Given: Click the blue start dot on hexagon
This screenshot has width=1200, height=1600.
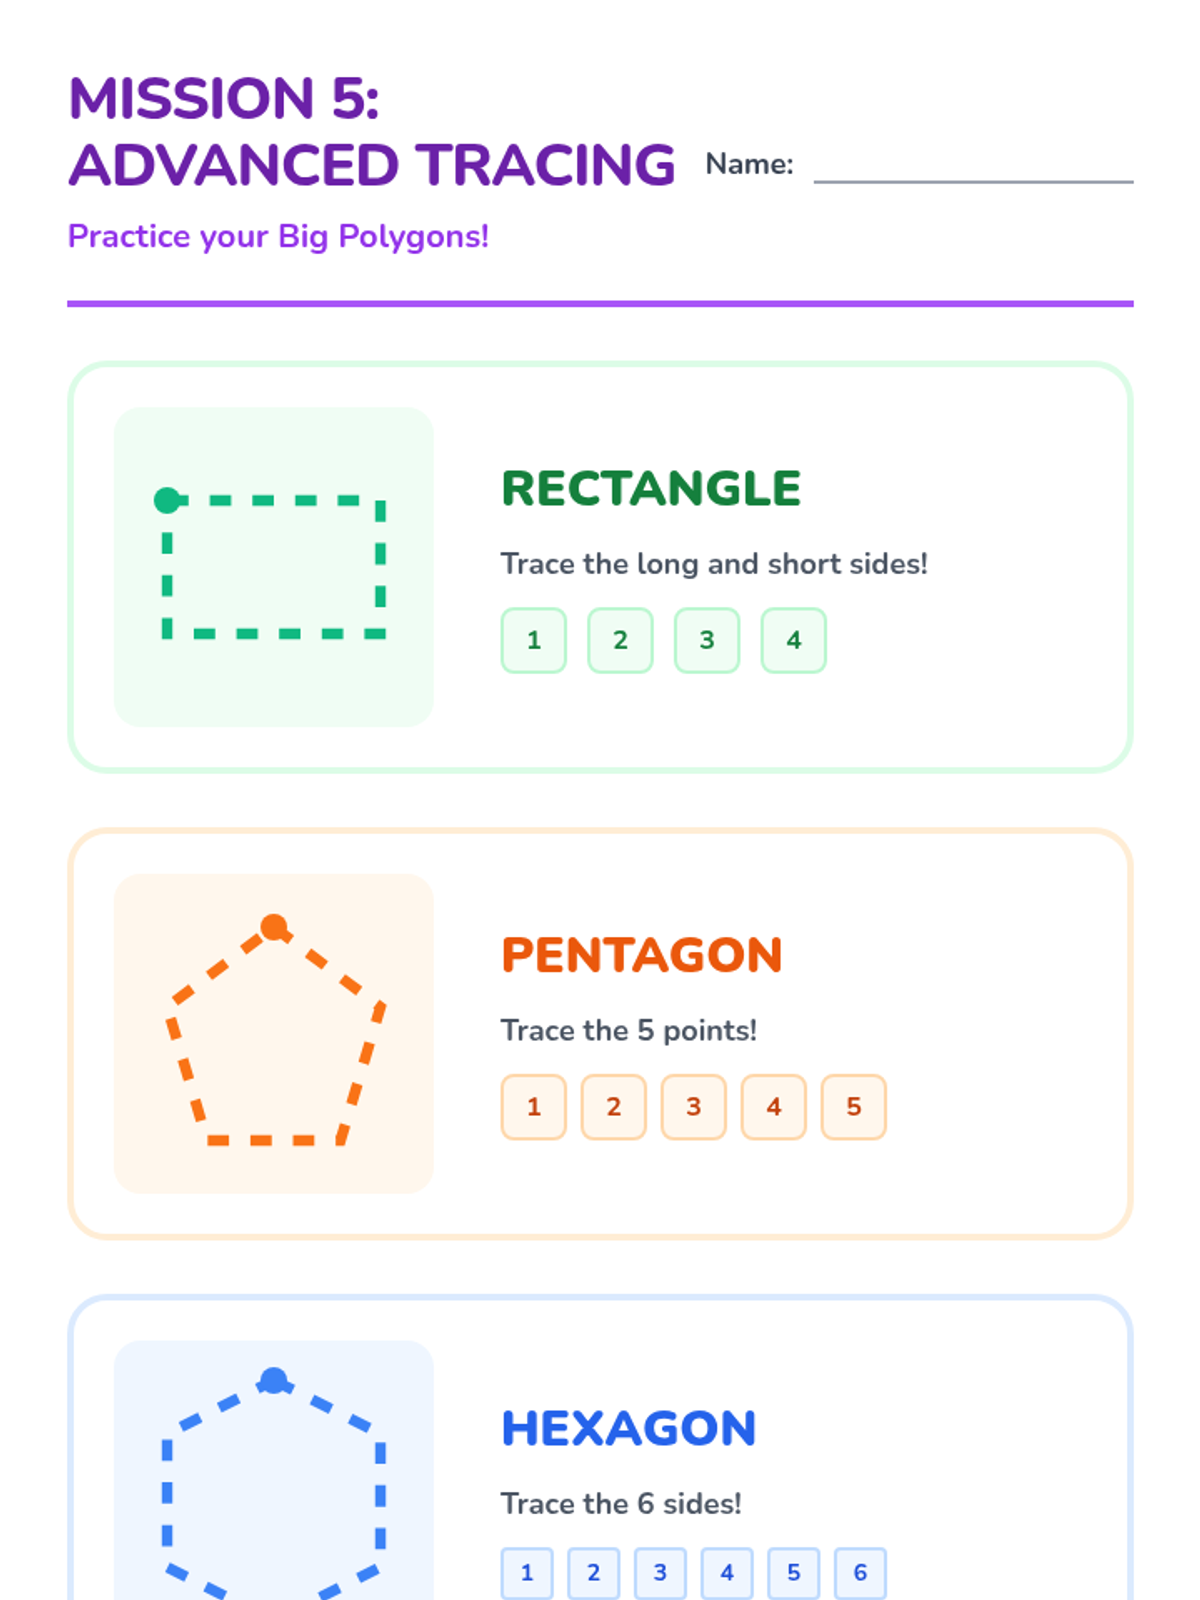Looking at the screenshot, I should (273, 1381).
